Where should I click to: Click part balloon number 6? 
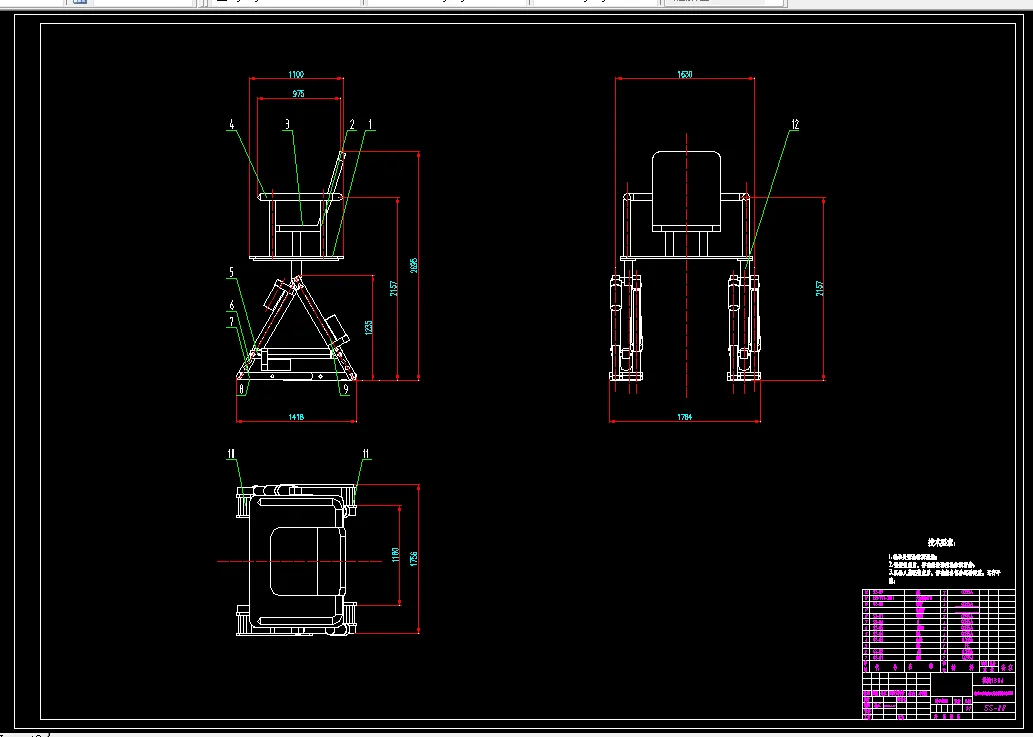[x=231, y=306]
